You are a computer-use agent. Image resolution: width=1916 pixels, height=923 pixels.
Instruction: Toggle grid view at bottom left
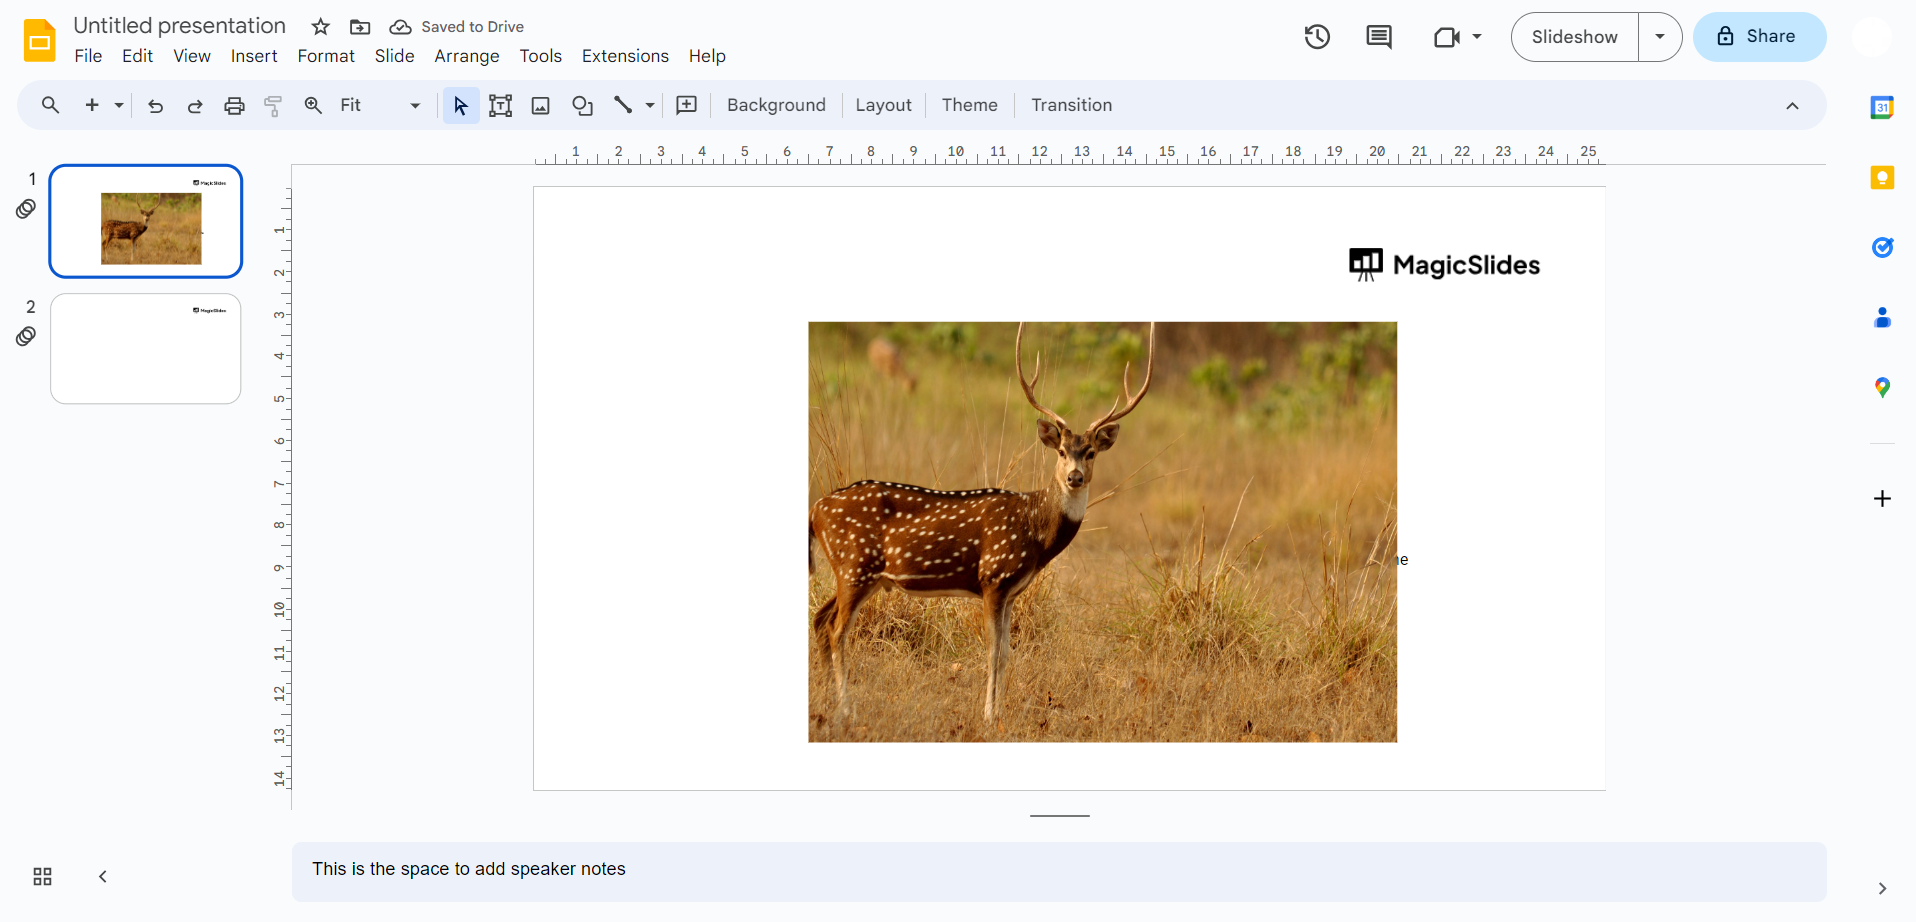(x=42, y=877)
